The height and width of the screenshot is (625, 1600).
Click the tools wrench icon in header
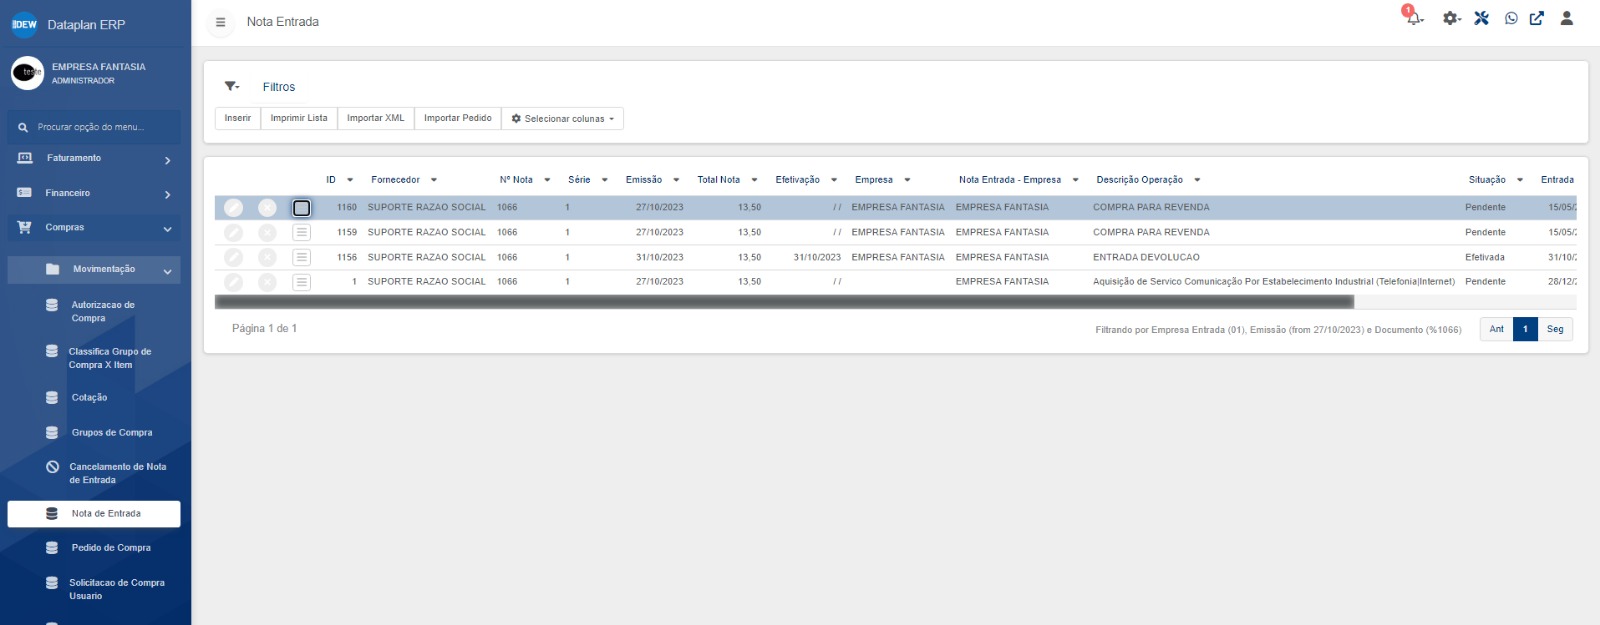point(1481,18)
